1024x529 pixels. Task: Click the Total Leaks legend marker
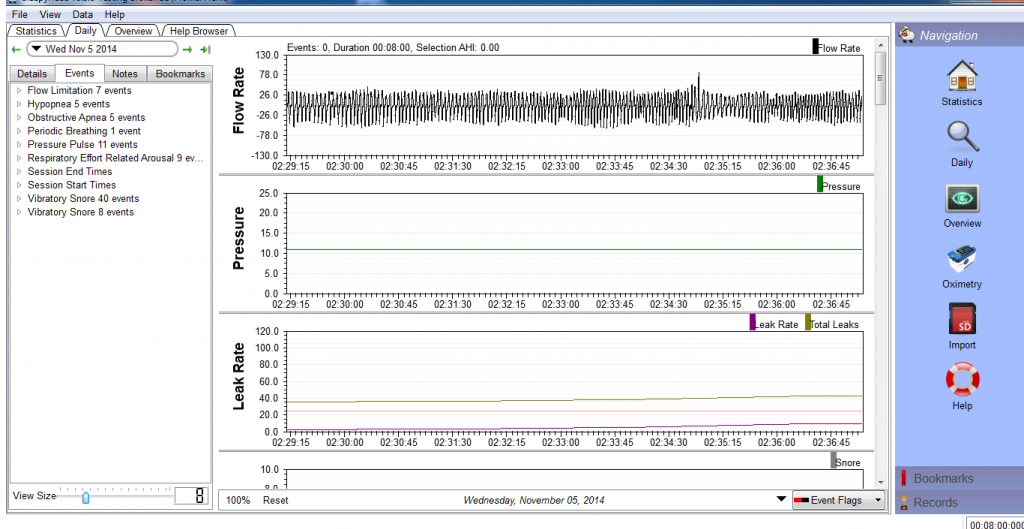(808, 322)
